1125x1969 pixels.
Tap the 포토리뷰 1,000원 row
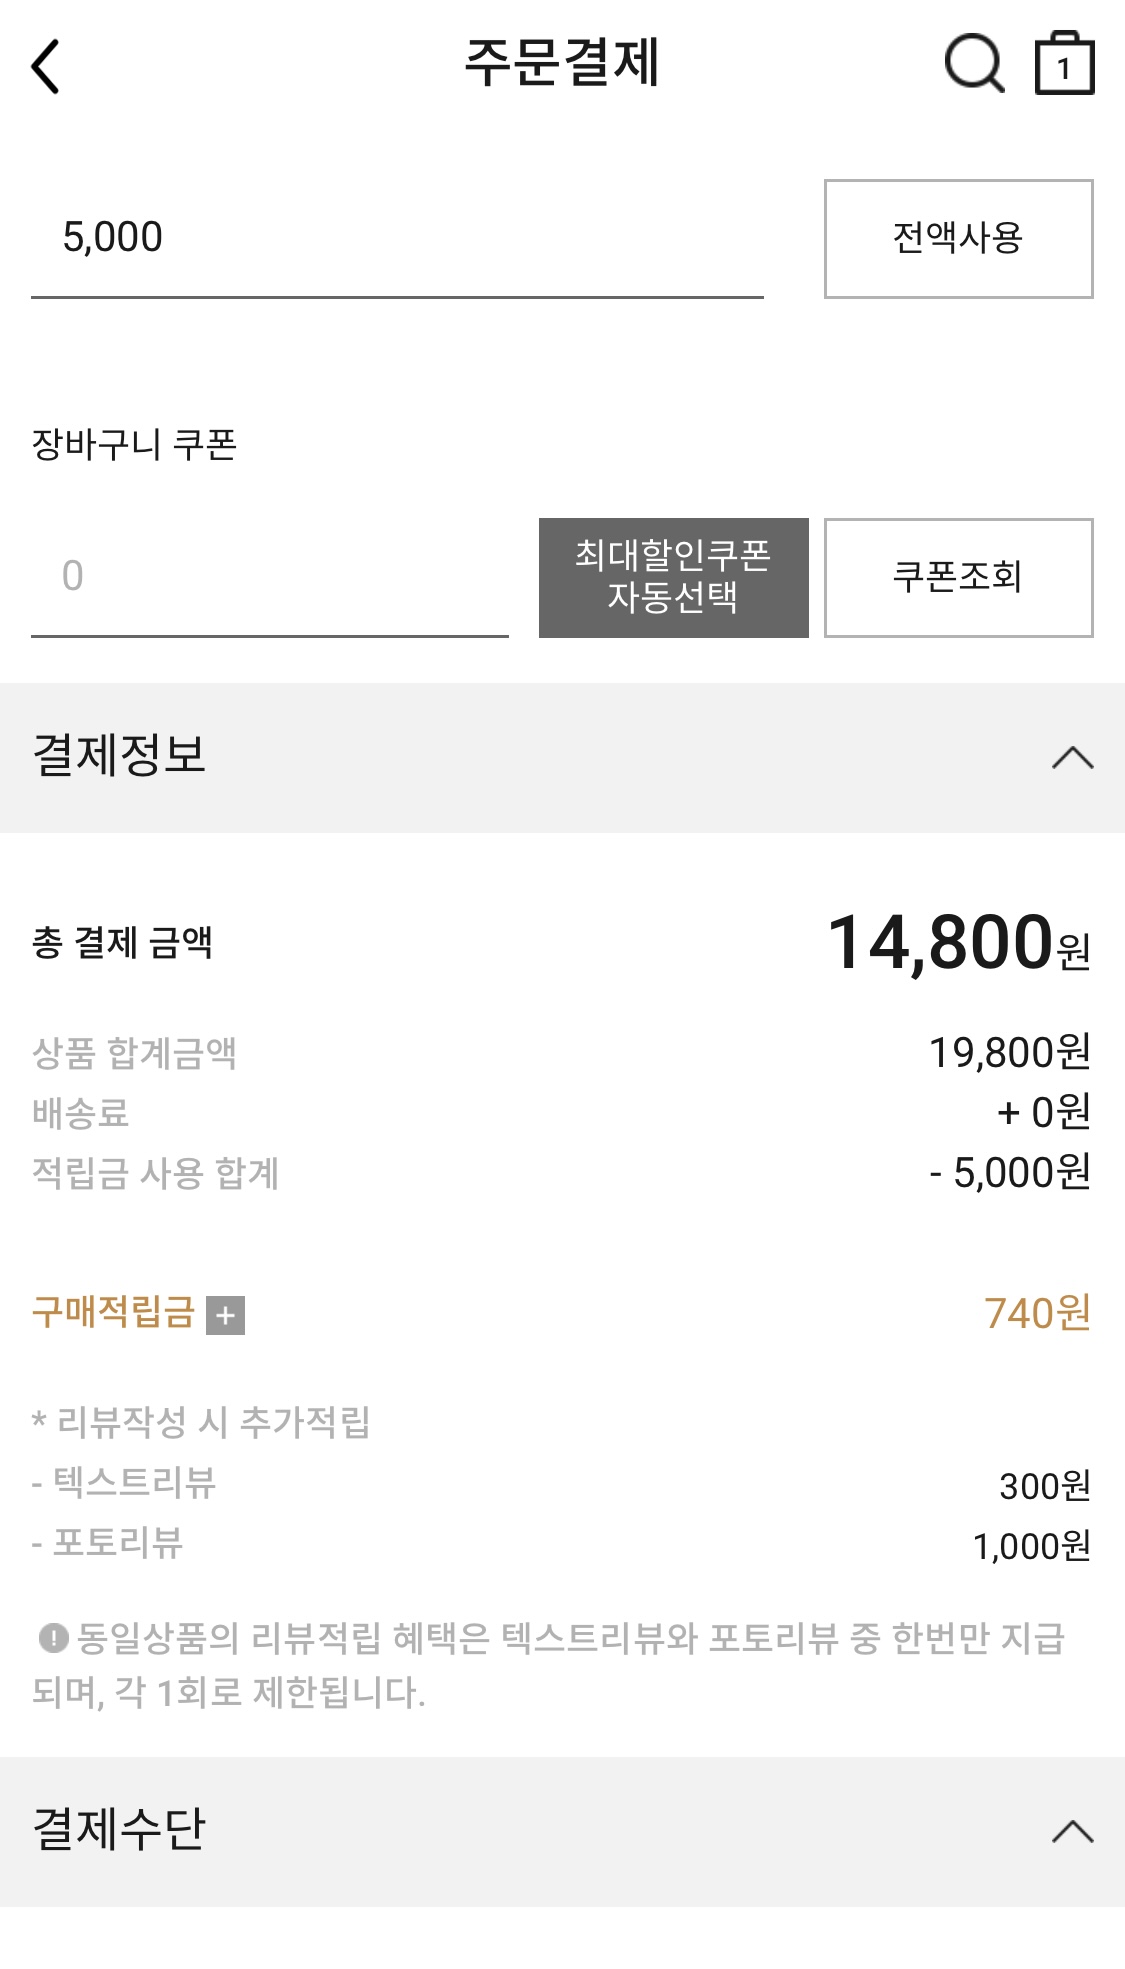[562, 1545]
